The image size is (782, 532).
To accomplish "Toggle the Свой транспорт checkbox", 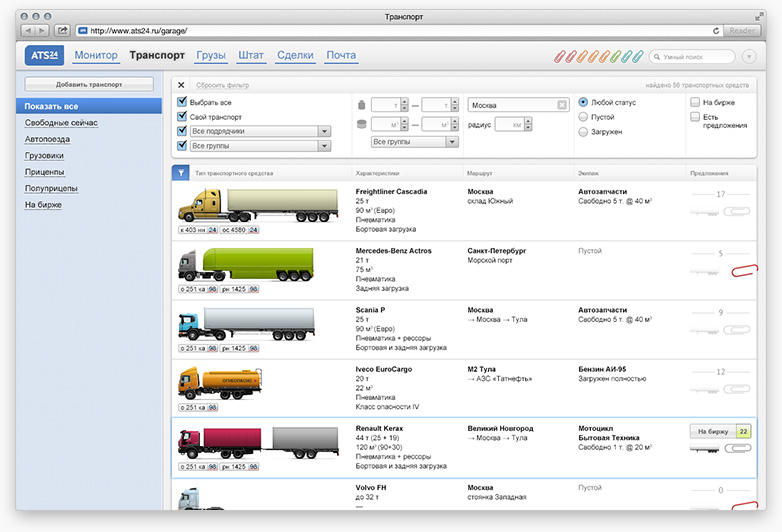I will 182,116.
